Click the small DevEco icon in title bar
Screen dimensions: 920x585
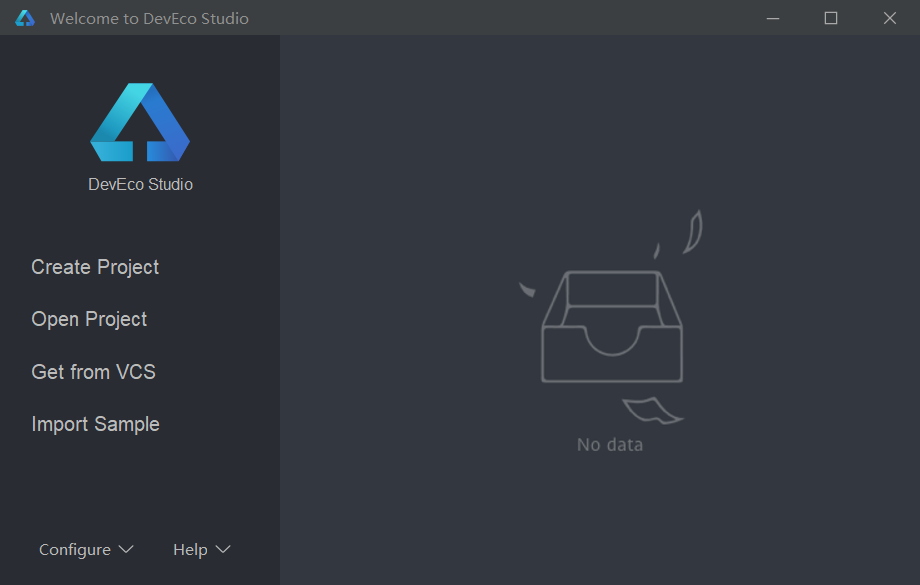coord(25,18)
